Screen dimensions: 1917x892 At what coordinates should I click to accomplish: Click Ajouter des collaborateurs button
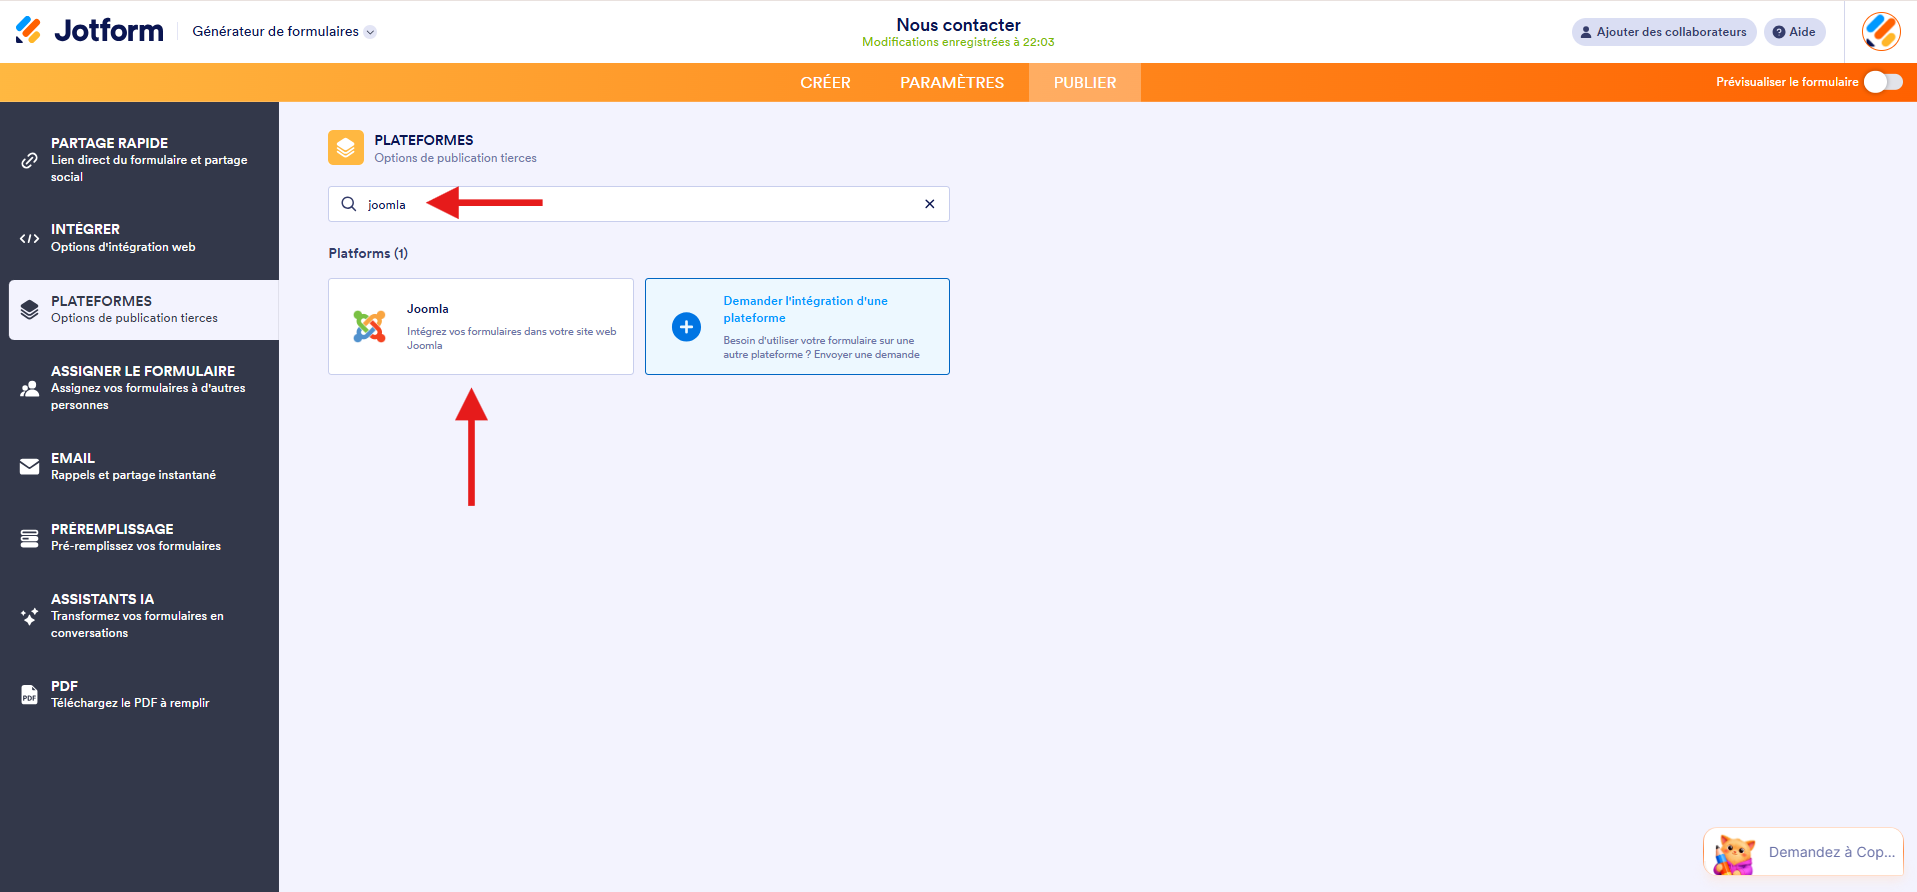1664,32
